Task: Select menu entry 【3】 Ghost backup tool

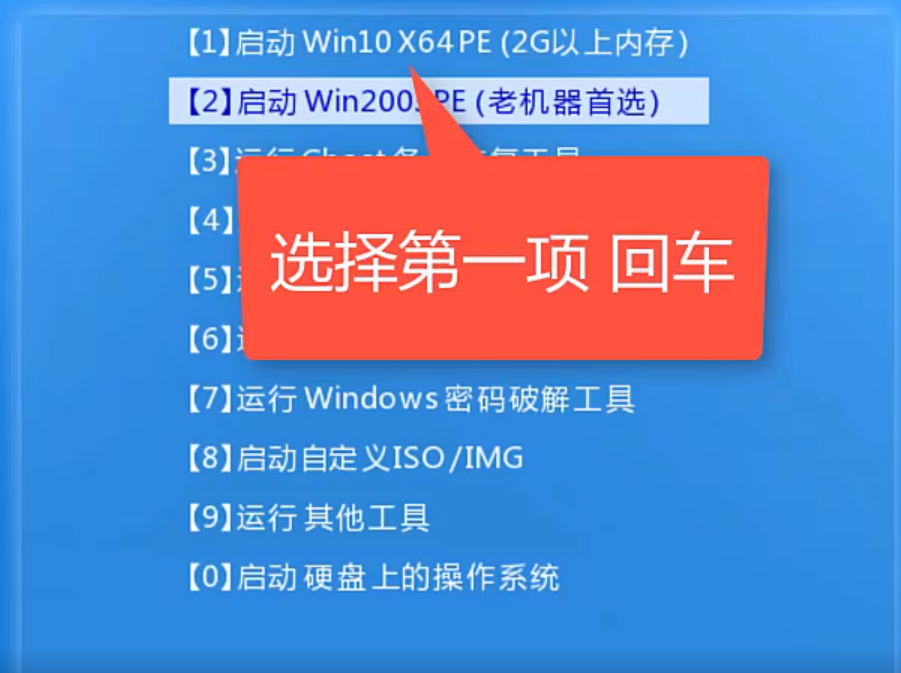Action: (x=211, y=160)
